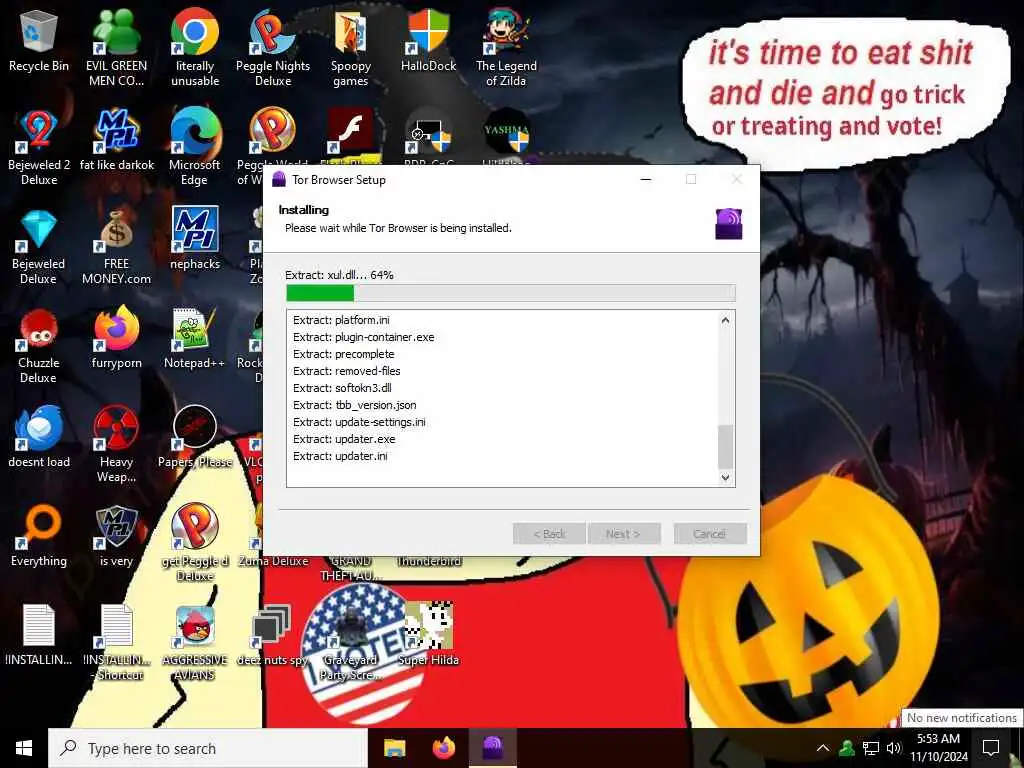Screen dimensions: 1024x768
Task: Click log line Extract: softokn3.dll
Action: click(342, 388)
